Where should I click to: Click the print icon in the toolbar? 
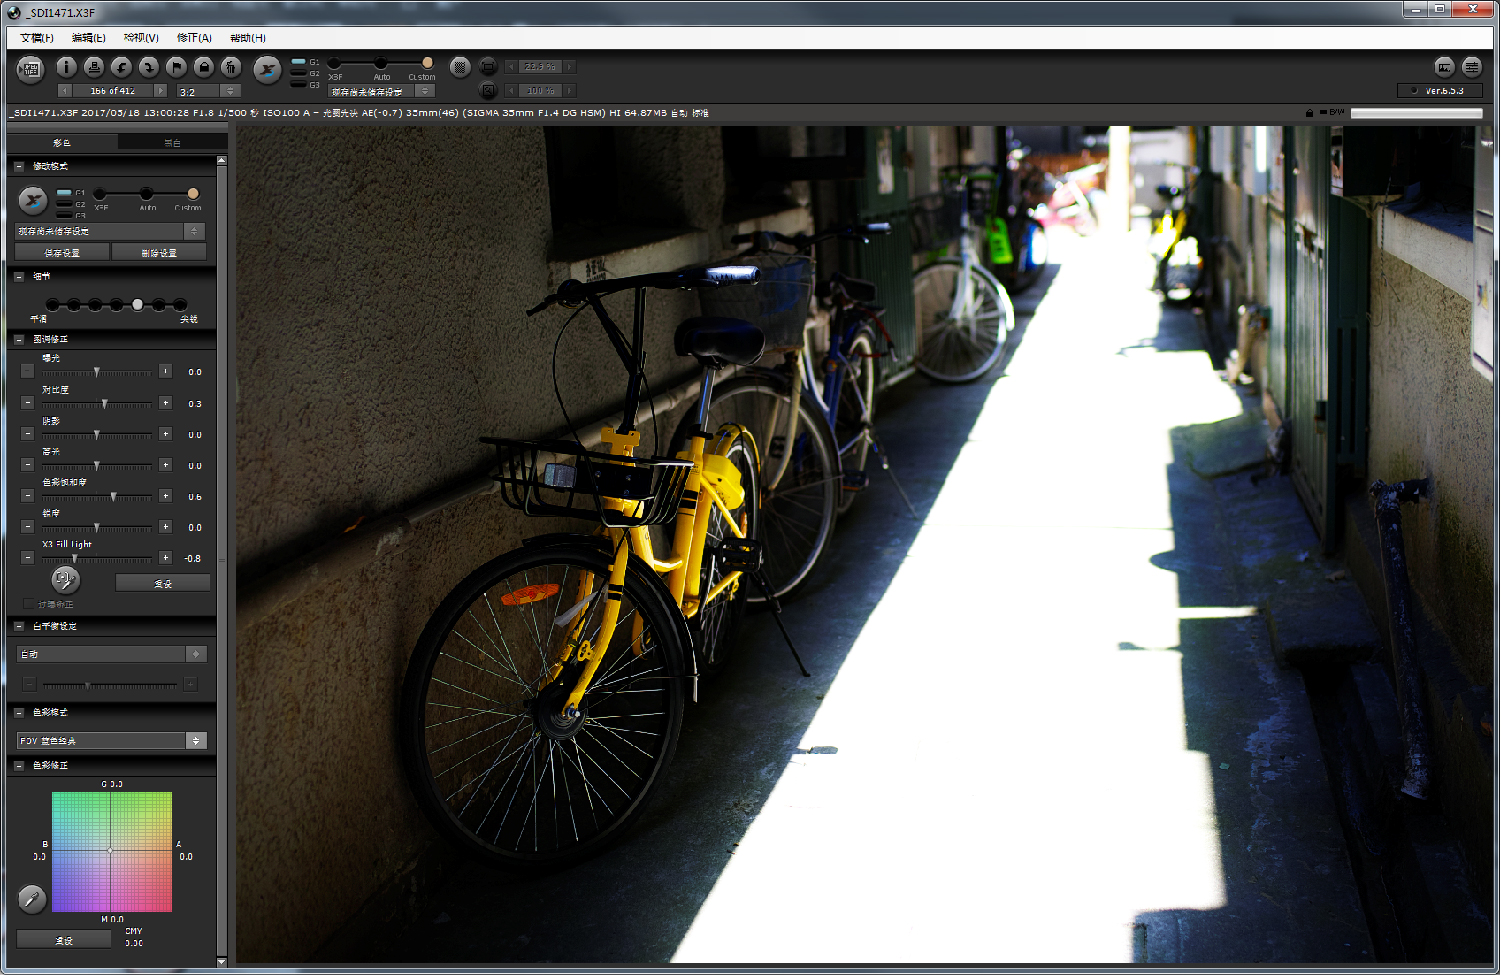(x=94, y=67)
